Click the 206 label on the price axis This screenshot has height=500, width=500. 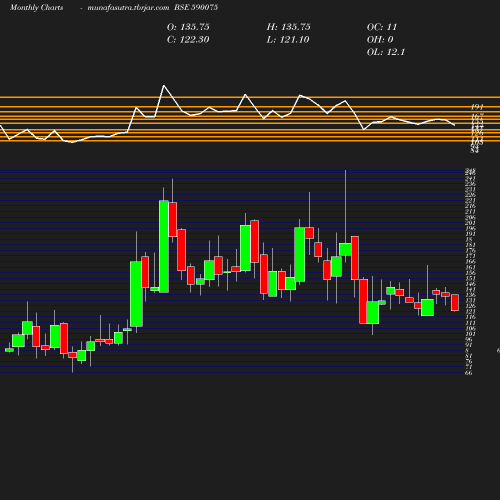[470, 217]
